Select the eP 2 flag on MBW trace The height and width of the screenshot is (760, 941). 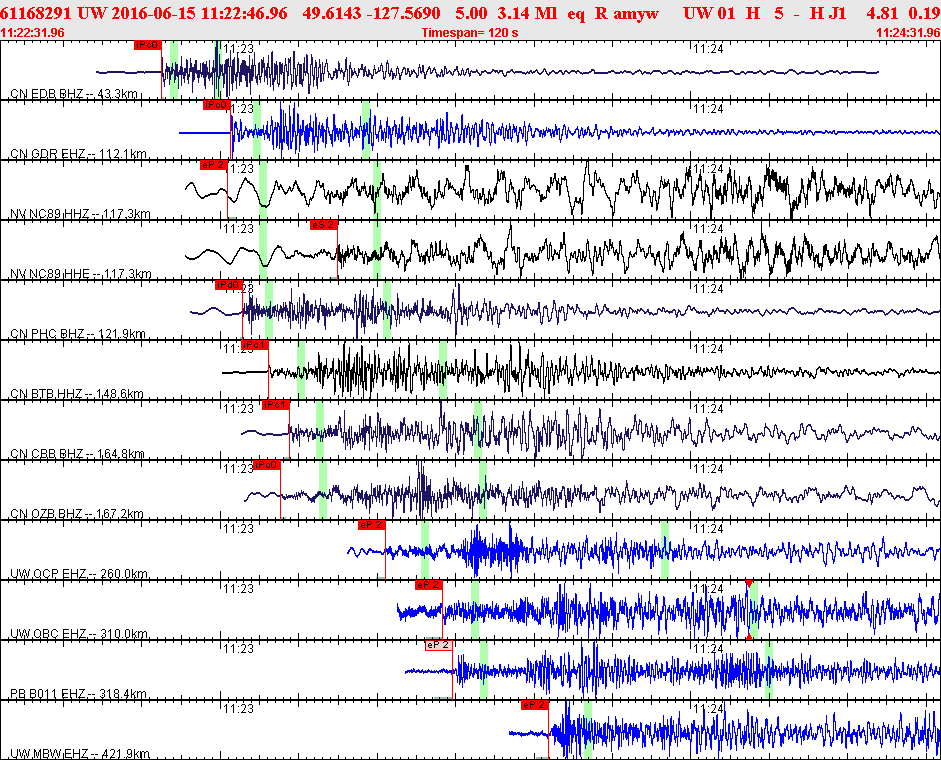pos(535,705)
